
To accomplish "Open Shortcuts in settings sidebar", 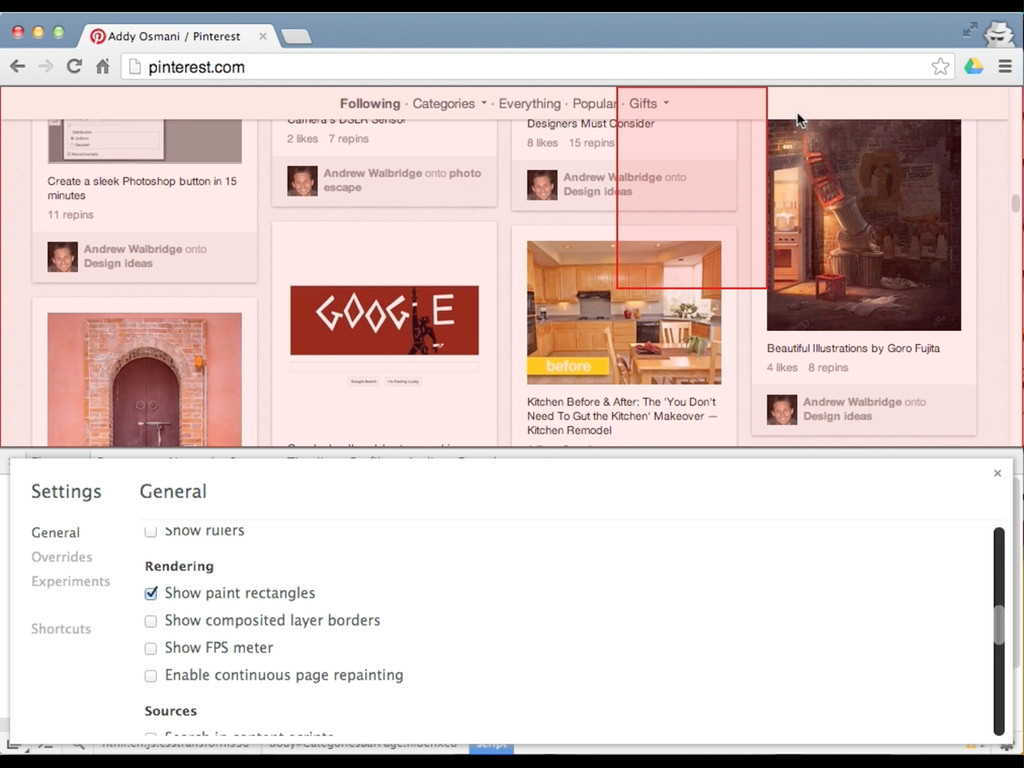I will [61, 629].
